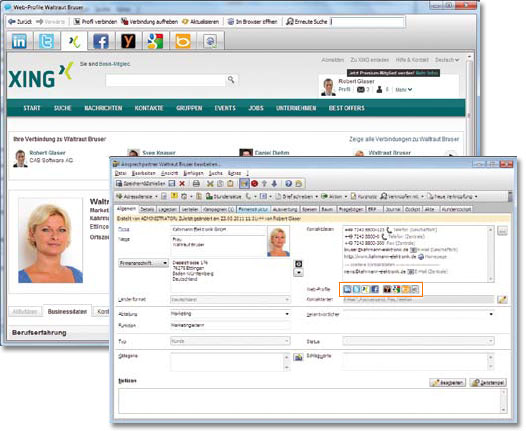Viewport: 526px width, 431px height.
Task: Open the orange Bing-style tab in the Web-Profile window
Action: point(183,41)
